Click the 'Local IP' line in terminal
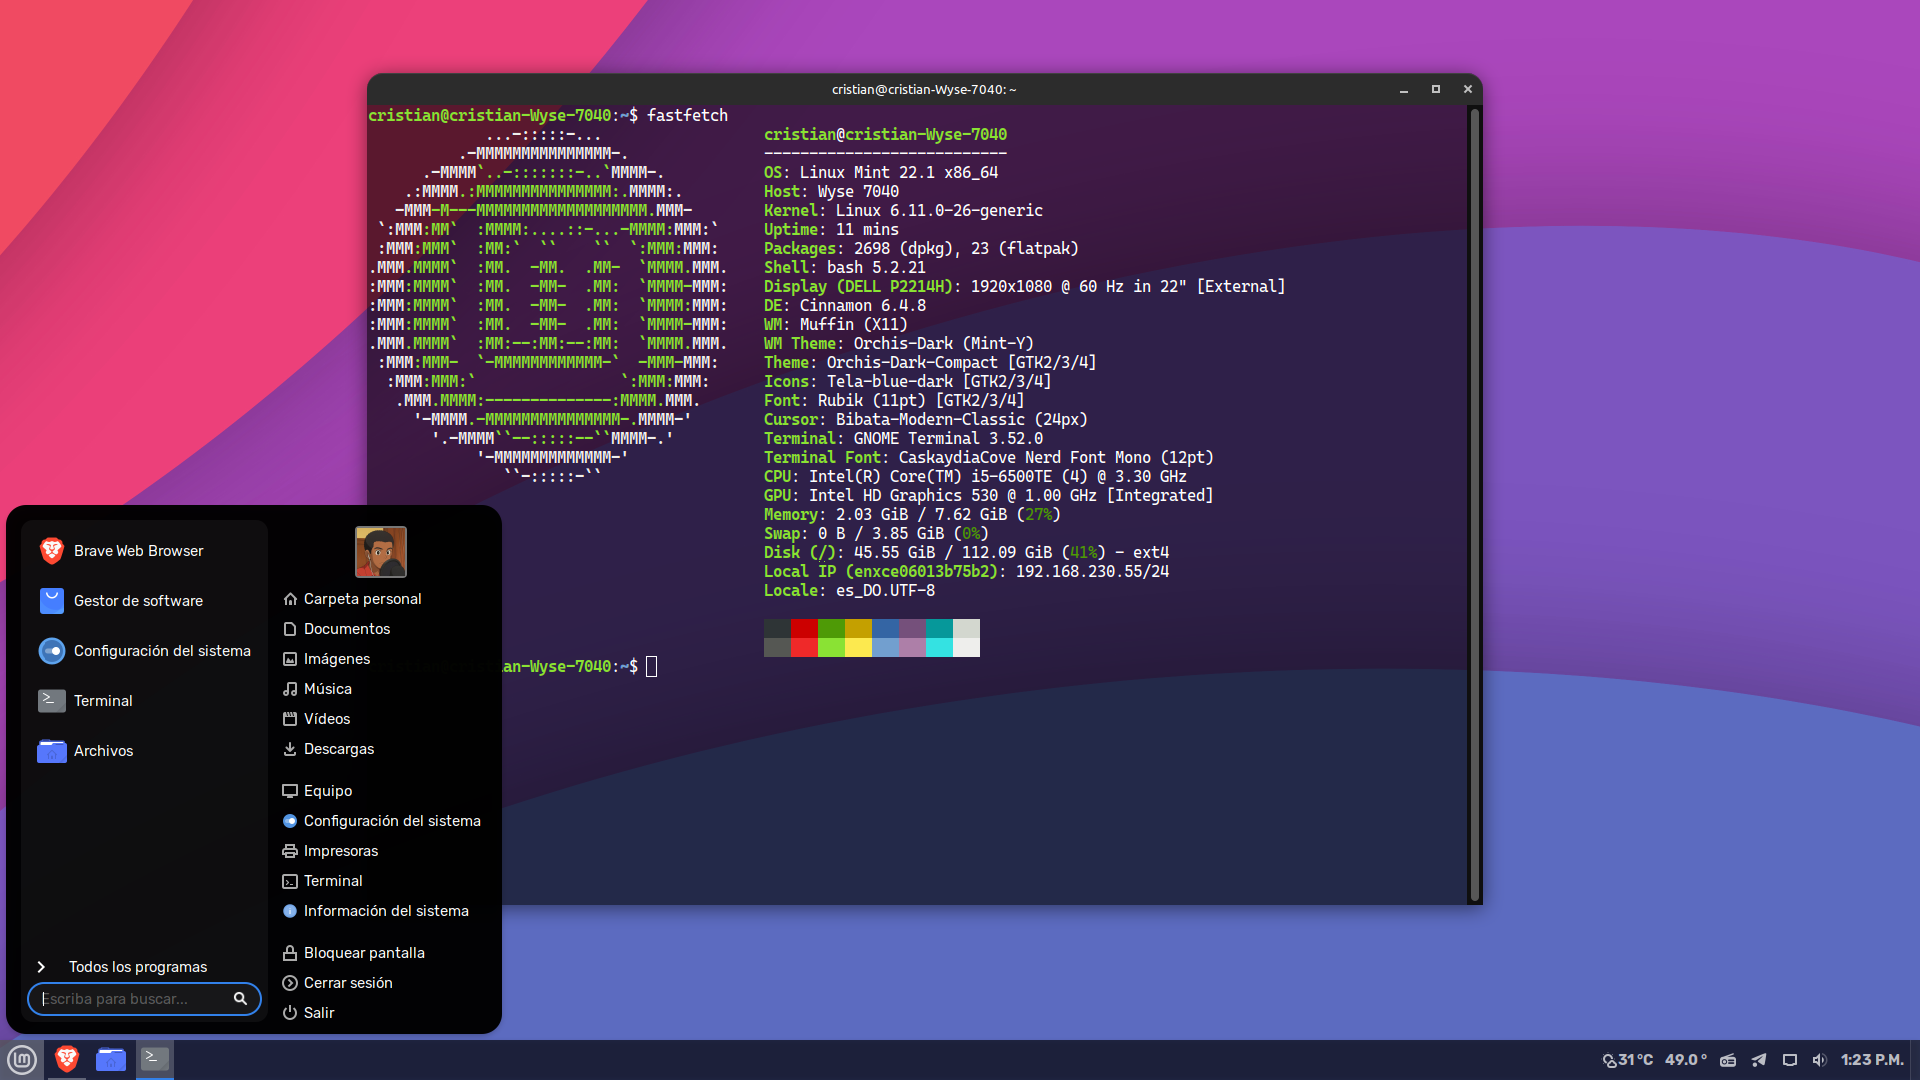 [966, 572]
